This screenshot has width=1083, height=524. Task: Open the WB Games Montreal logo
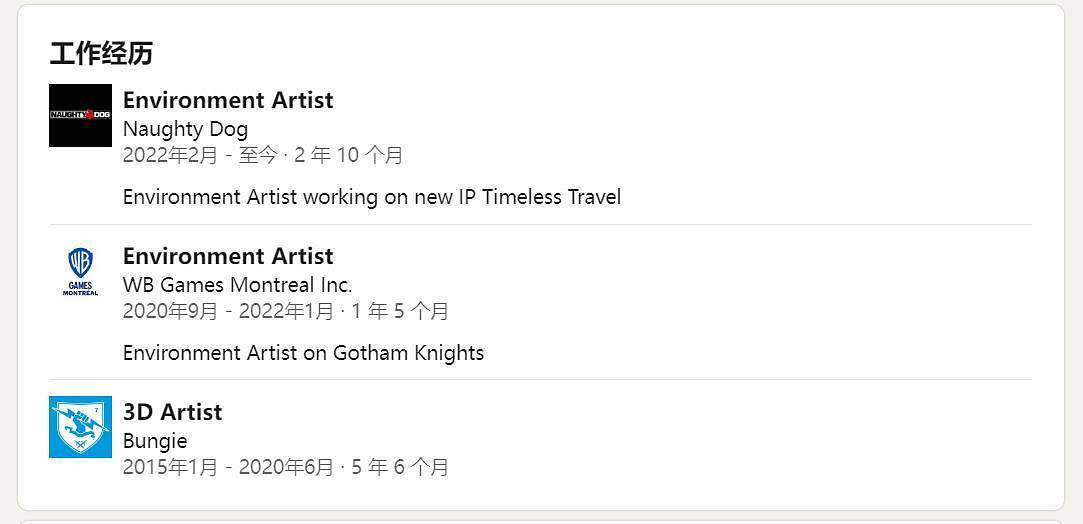pyautogui.click(x=80, y=271)
